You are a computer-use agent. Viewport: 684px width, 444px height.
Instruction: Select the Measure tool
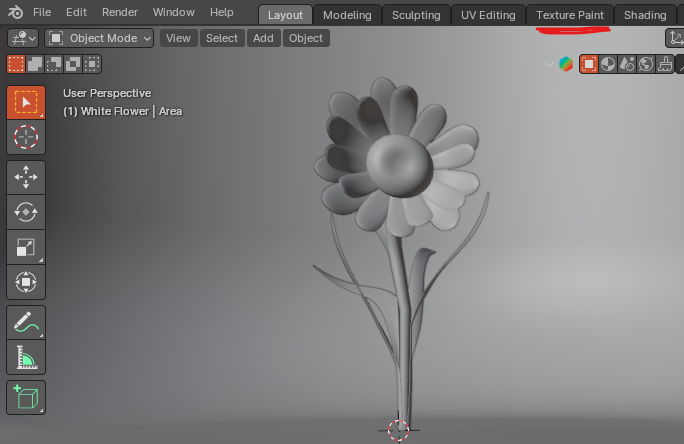point(26,357)
